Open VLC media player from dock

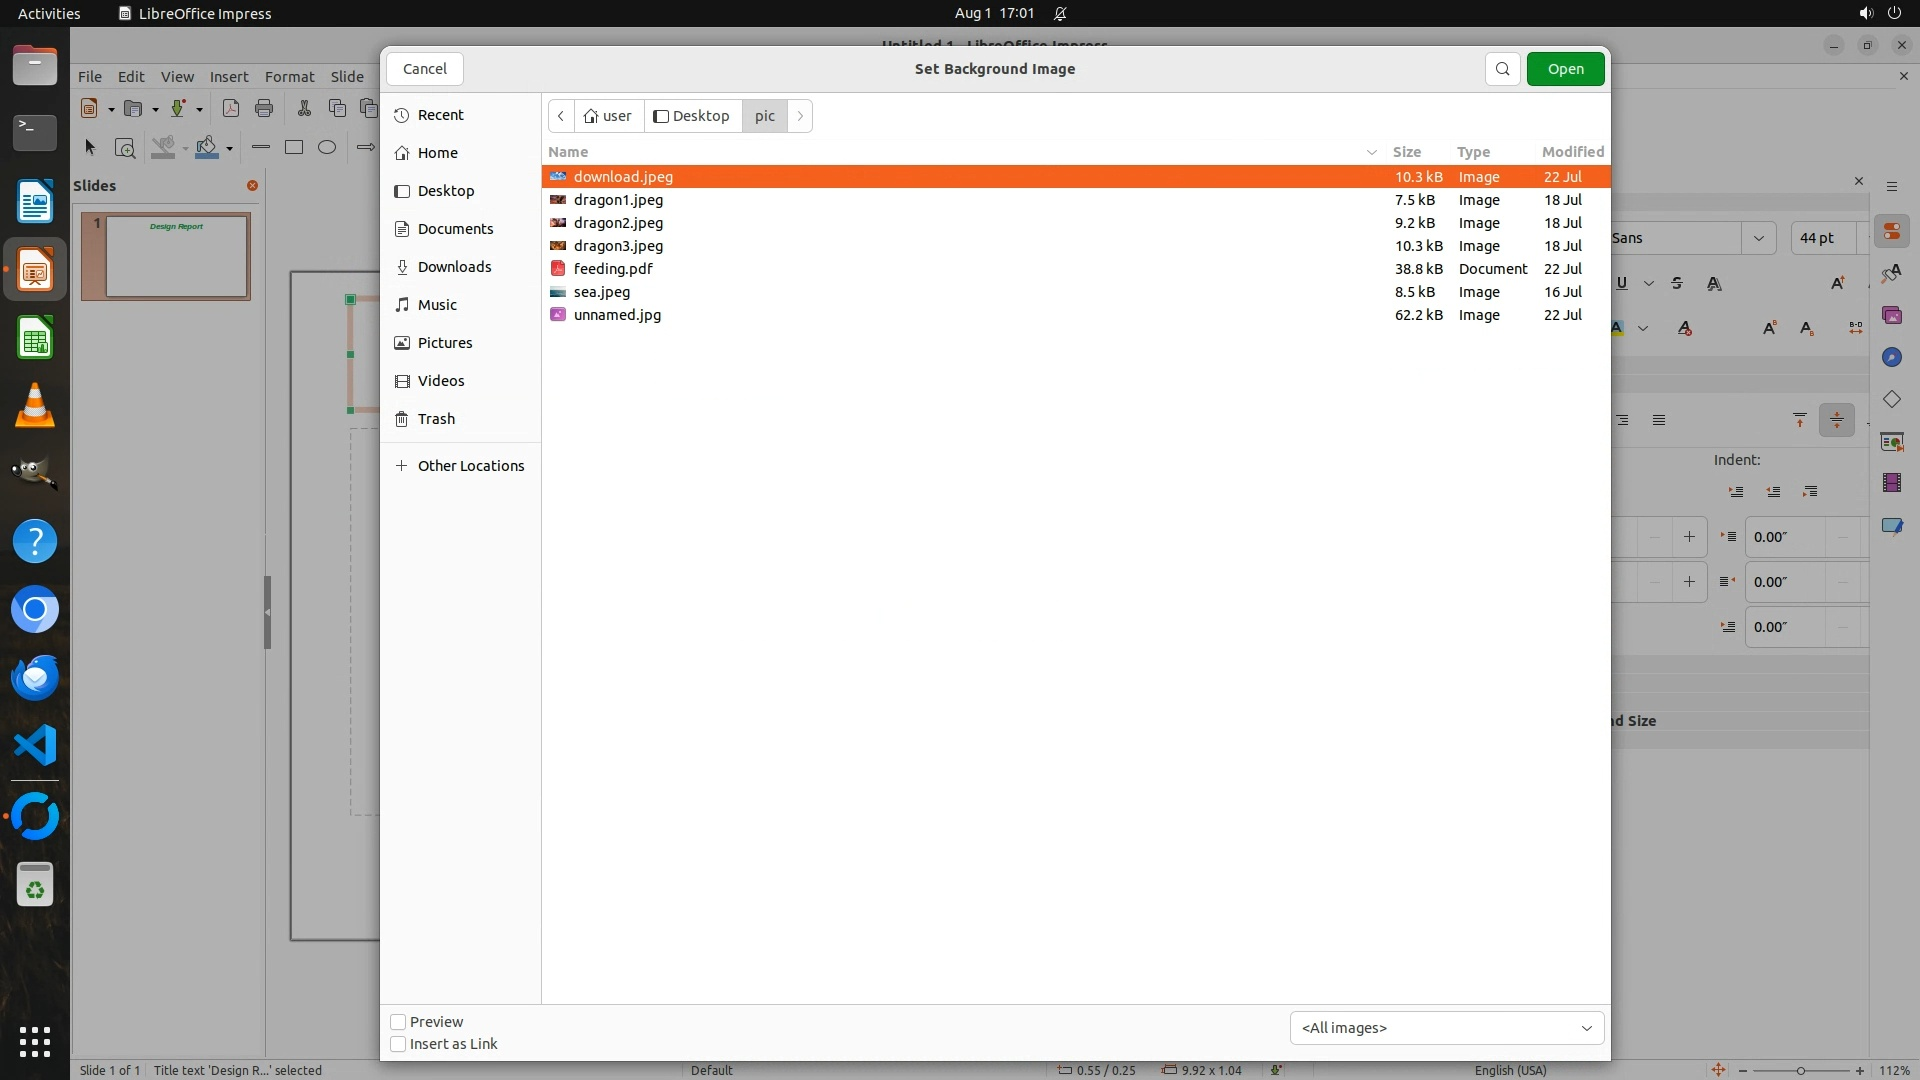coord(35,406)
